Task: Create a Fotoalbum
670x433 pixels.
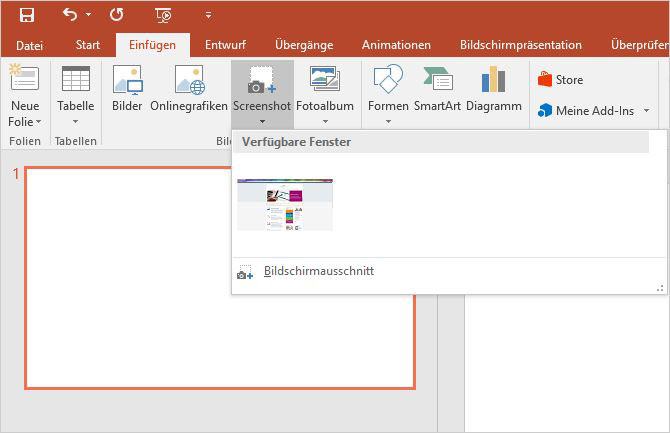Action: pyautogui.click(x=325, y=88)
